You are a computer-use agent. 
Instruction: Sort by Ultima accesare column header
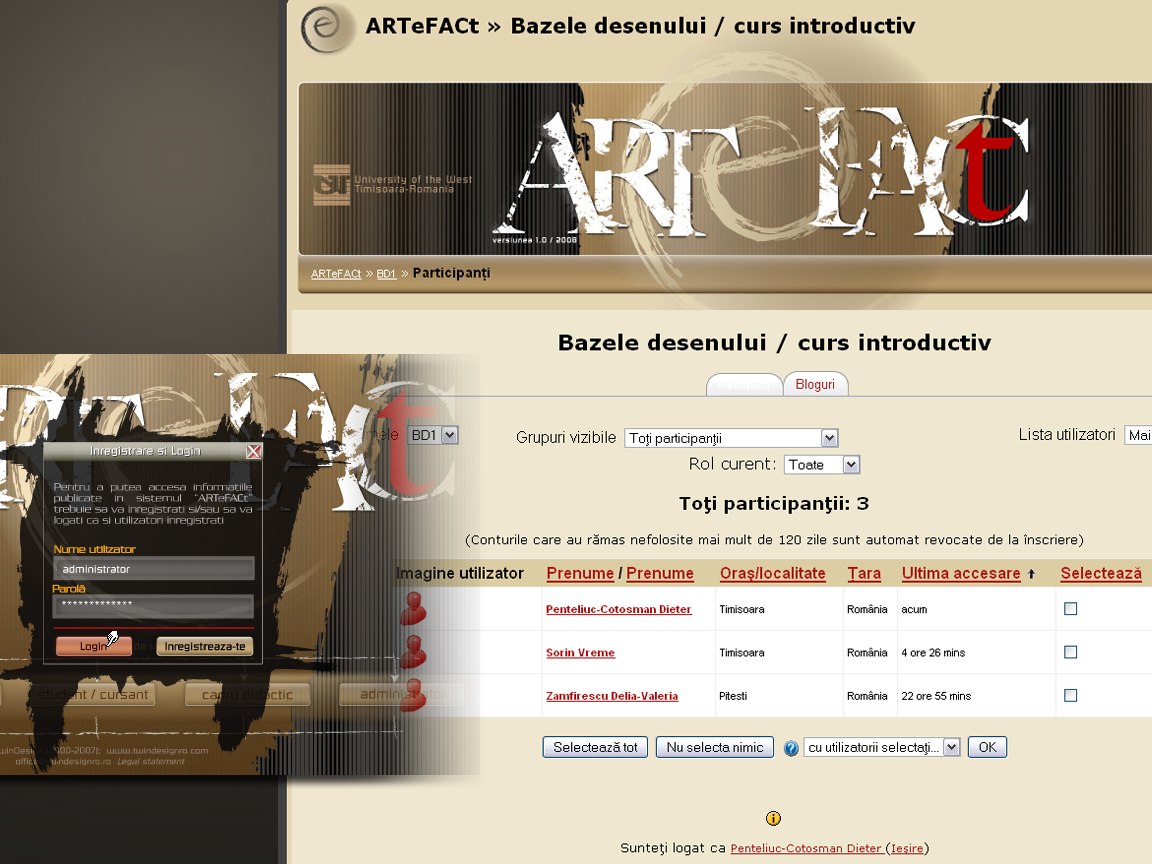pyautogui.click(x=961, y=573)
